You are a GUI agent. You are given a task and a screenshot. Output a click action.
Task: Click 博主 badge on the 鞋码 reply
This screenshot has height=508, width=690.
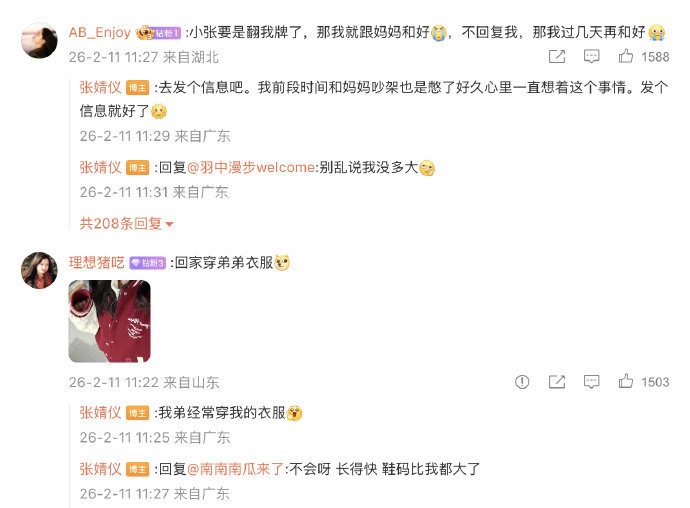coord(137,469)
